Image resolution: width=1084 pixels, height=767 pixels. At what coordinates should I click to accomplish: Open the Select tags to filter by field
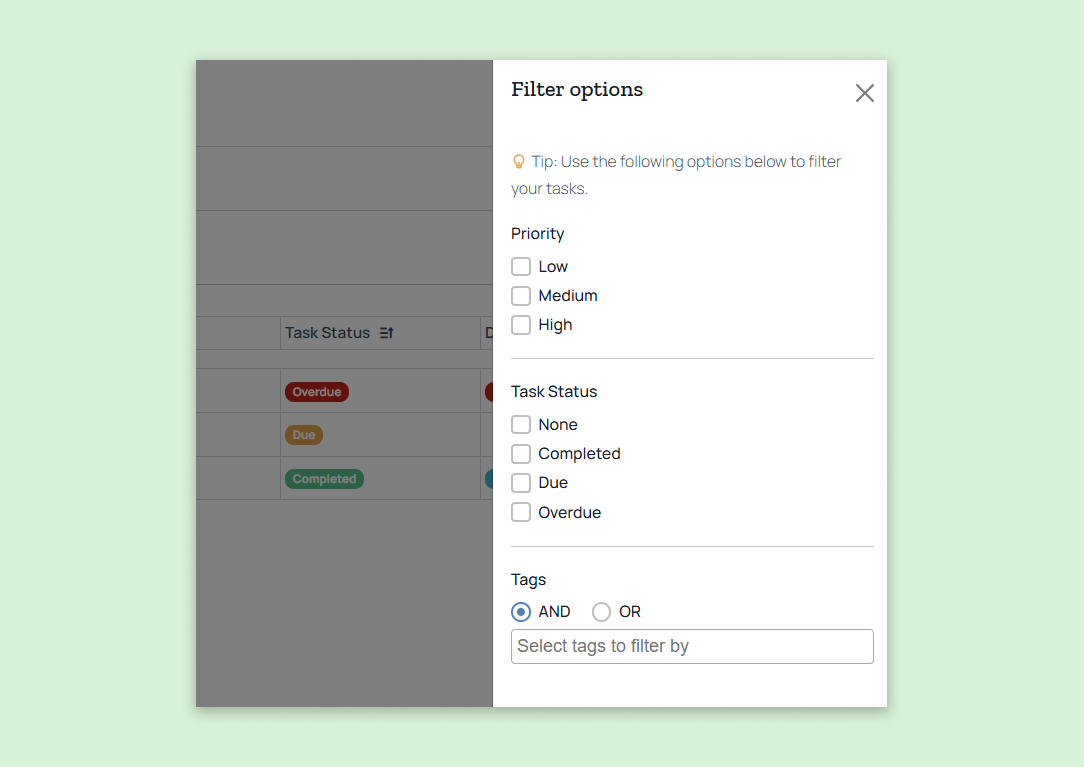coord(692,646)
